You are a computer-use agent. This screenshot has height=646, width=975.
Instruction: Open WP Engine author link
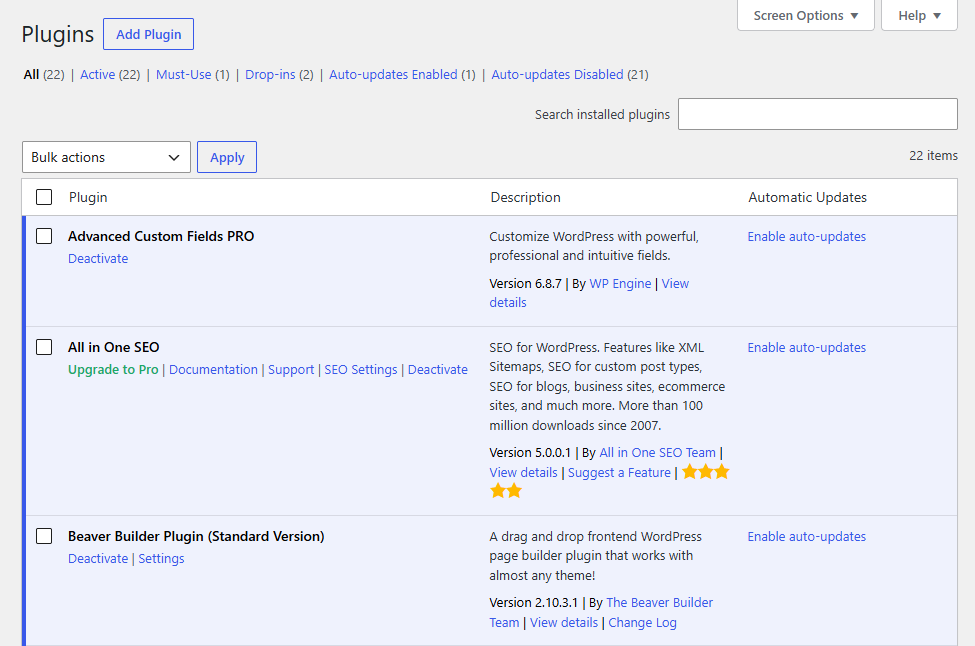620,284
